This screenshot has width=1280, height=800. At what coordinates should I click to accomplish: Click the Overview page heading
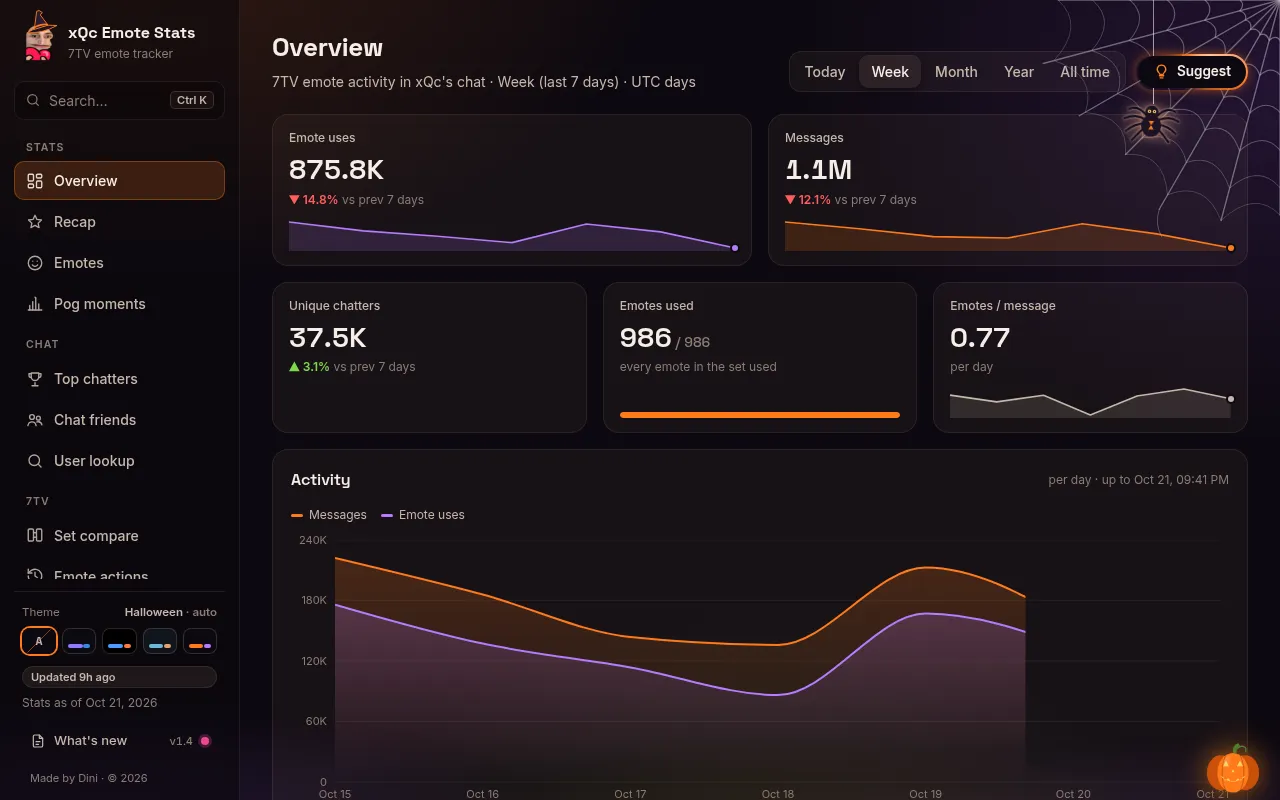(x=327, y=48)
